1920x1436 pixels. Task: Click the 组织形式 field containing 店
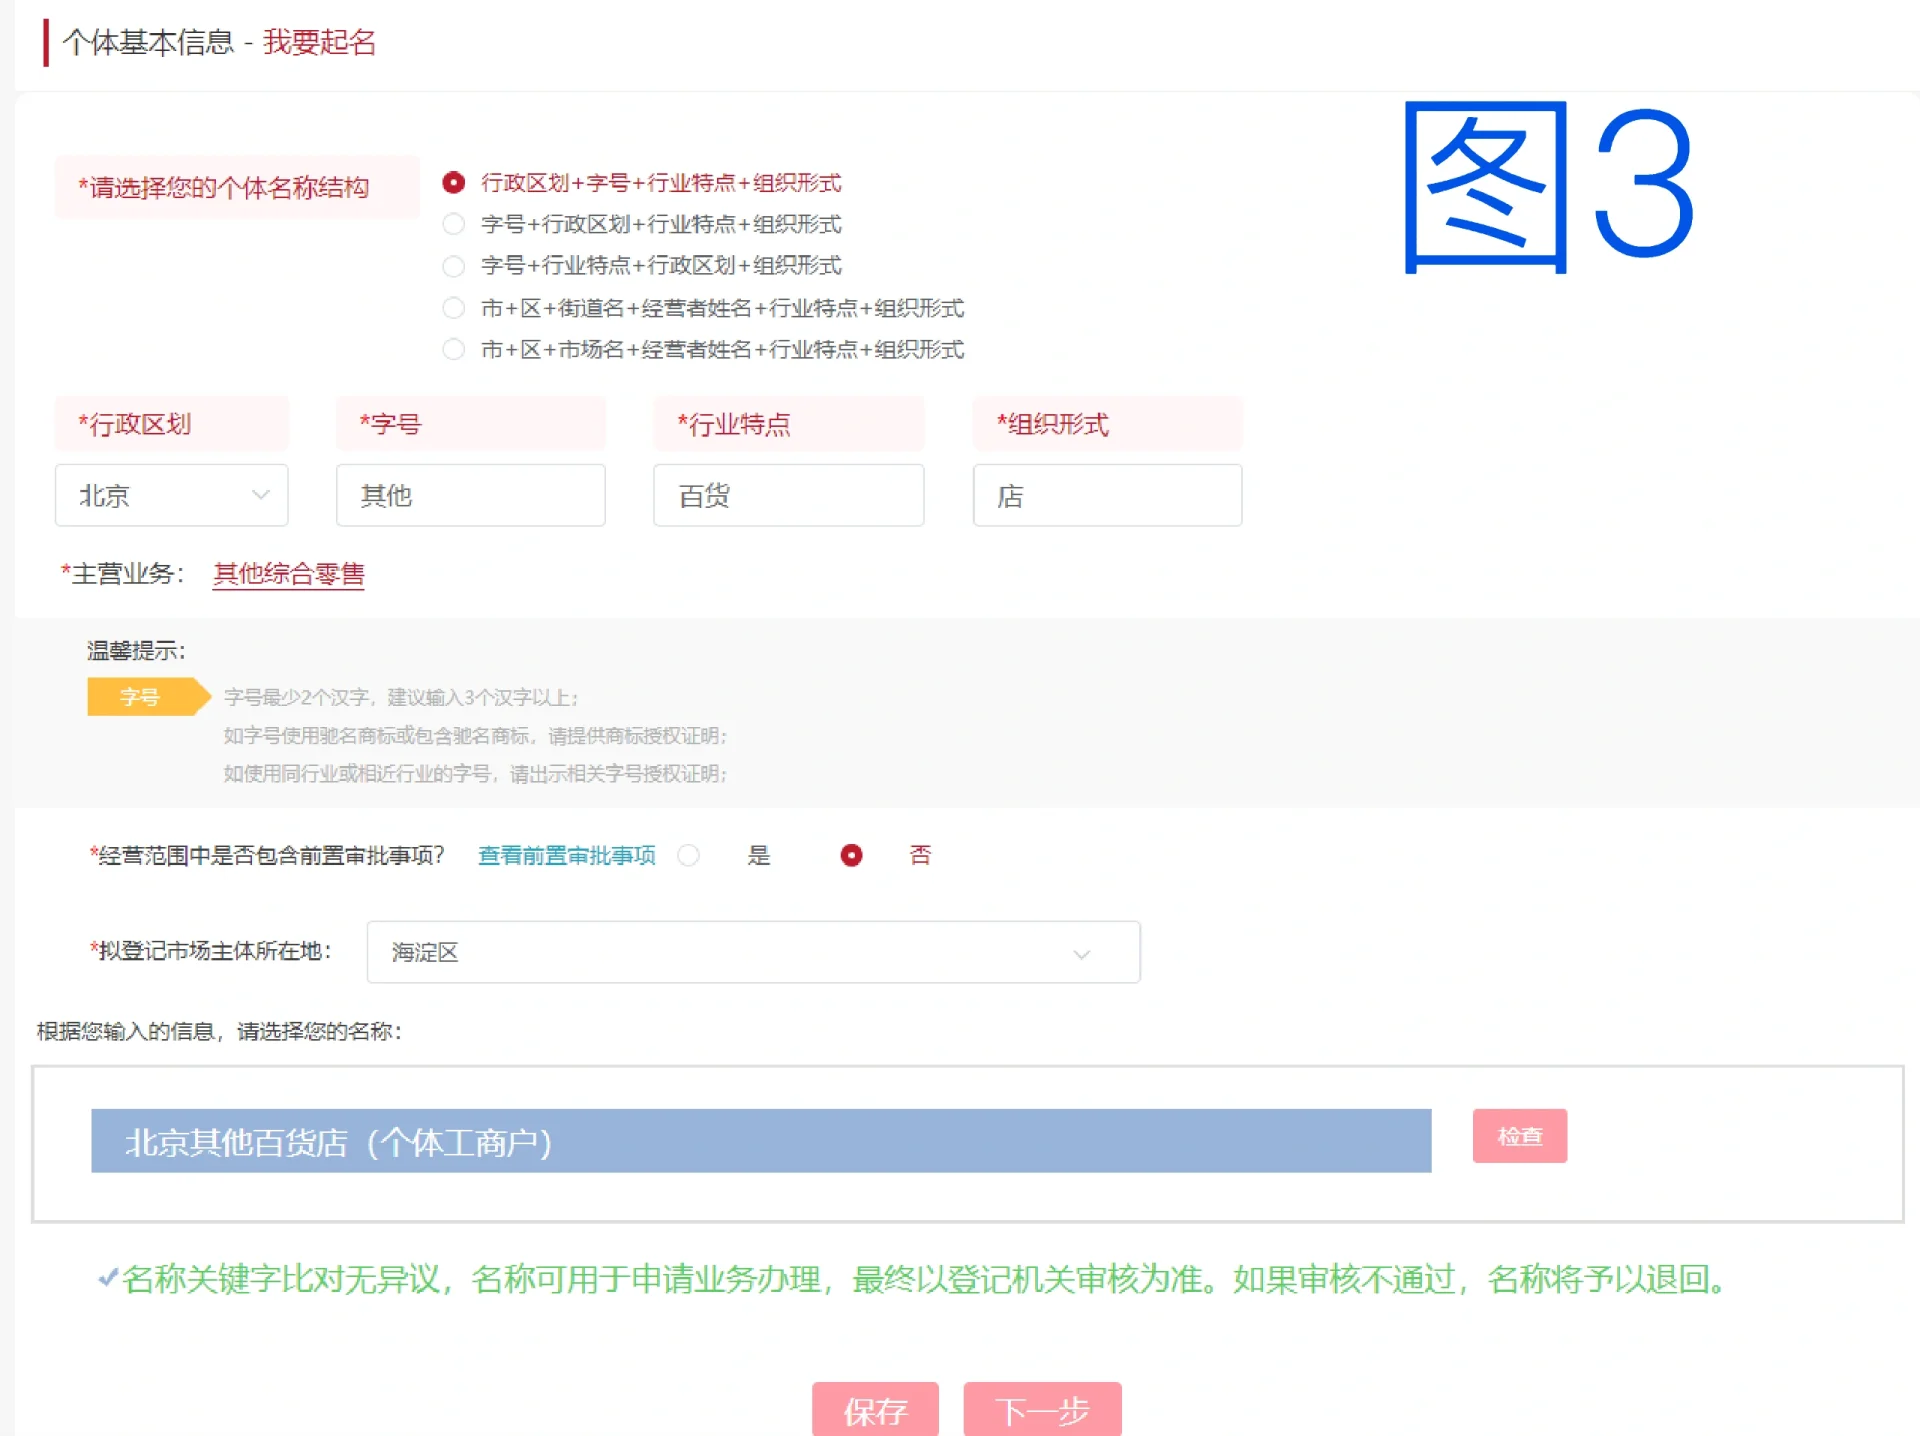pos(1107,495)
